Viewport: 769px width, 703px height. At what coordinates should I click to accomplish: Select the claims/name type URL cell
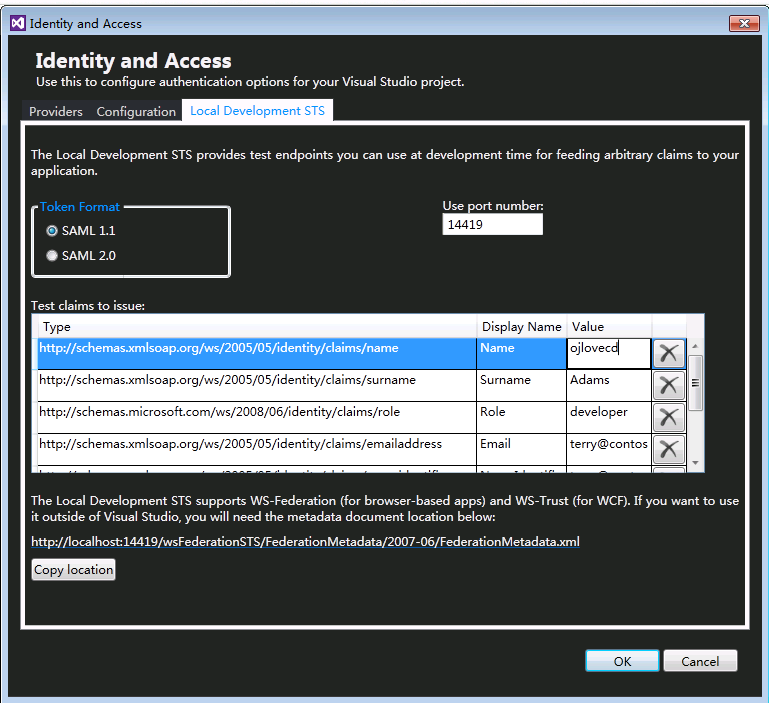coord(257,353)
